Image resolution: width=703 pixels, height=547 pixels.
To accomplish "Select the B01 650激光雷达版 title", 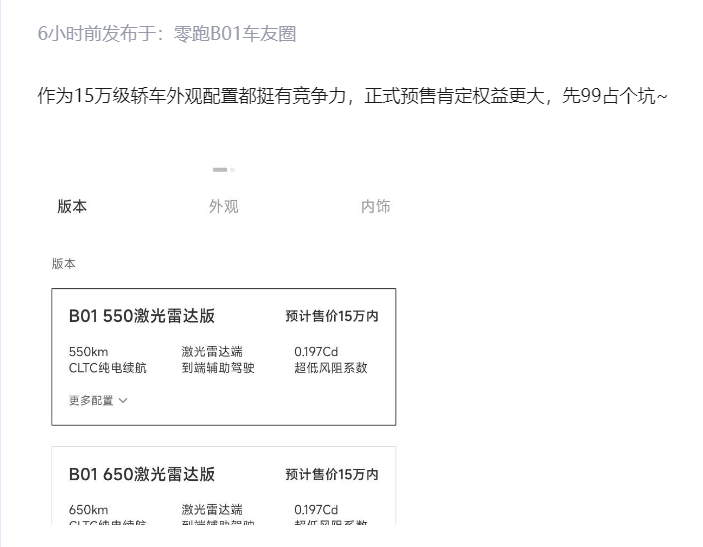I will coord(142,474).
